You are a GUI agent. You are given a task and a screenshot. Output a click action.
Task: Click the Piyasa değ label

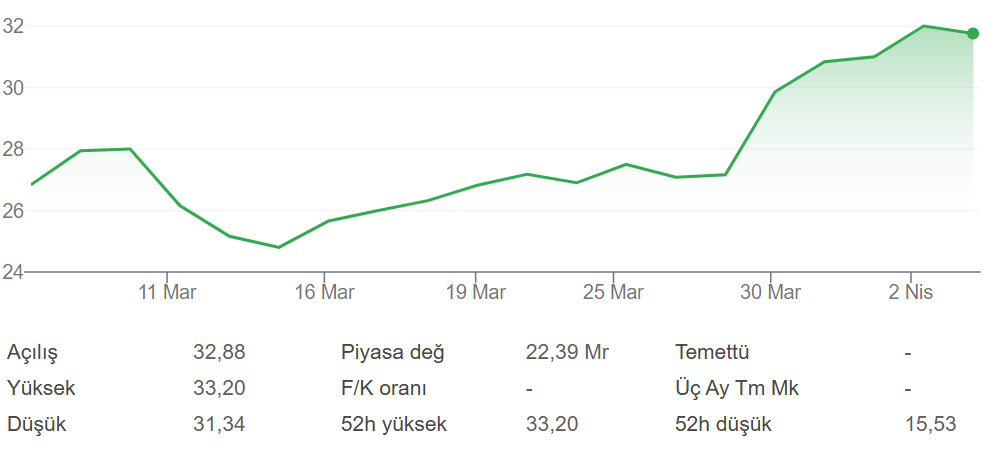(392, 352)
